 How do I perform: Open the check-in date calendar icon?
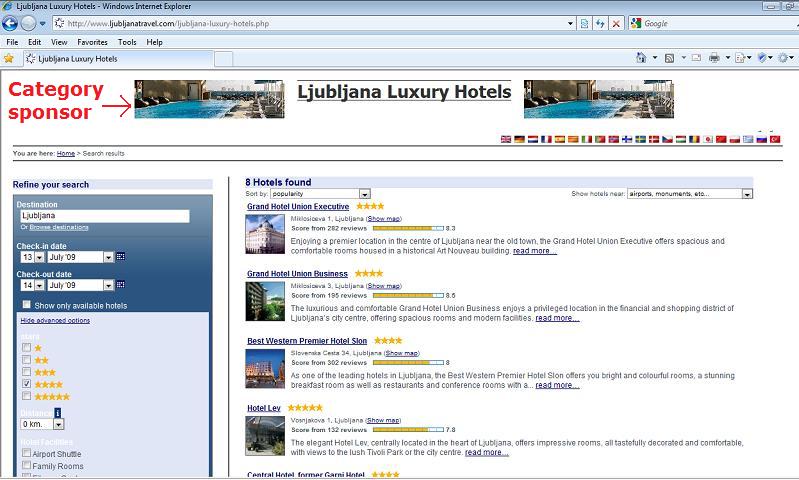(121, 257)
